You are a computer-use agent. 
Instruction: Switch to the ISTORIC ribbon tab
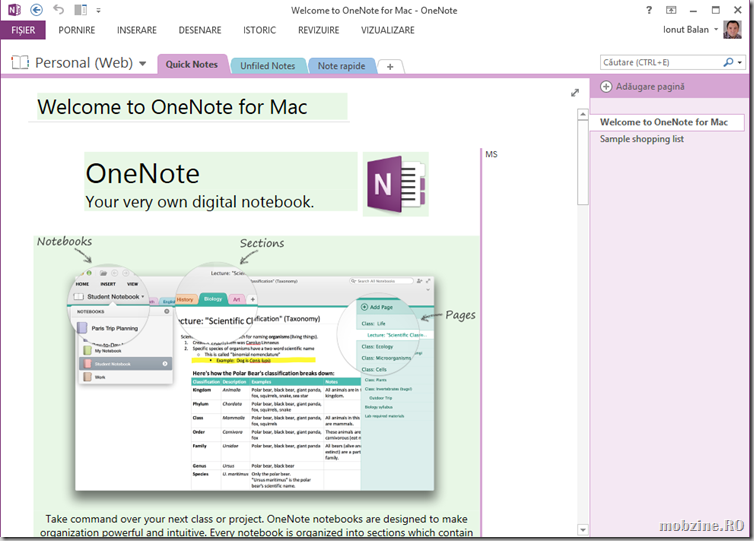259,30
